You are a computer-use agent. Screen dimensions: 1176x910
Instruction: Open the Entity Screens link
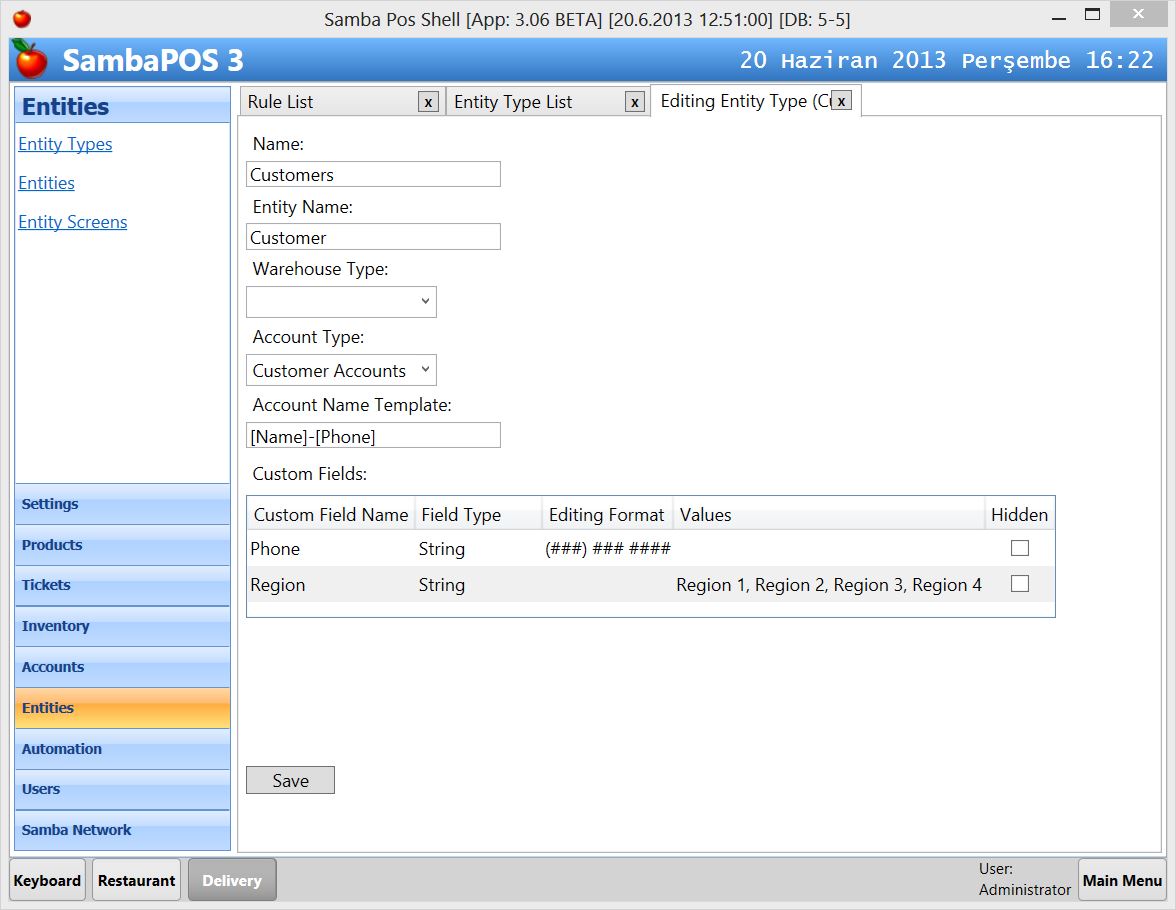click(x=72, y=222)
